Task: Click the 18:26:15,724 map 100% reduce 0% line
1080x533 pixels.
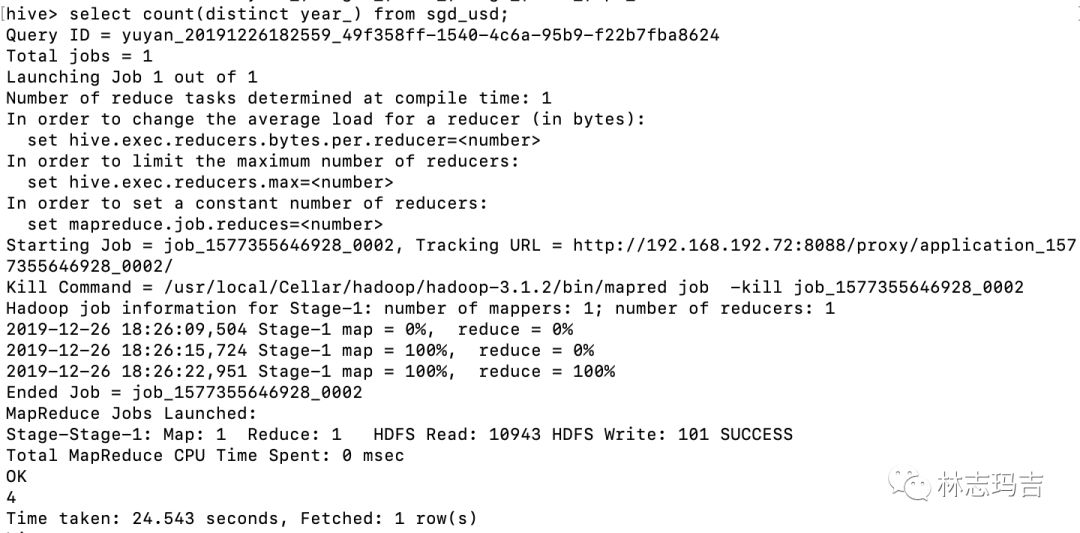Action: click(300, 350)
